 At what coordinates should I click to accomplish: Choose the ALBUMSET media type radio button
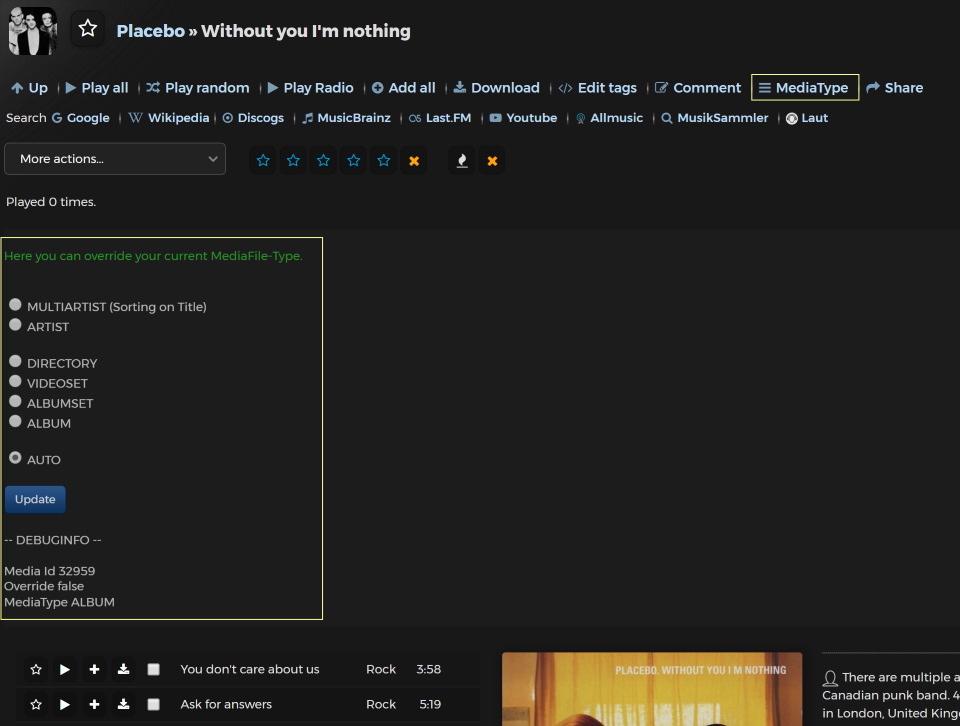click(15, 402)
